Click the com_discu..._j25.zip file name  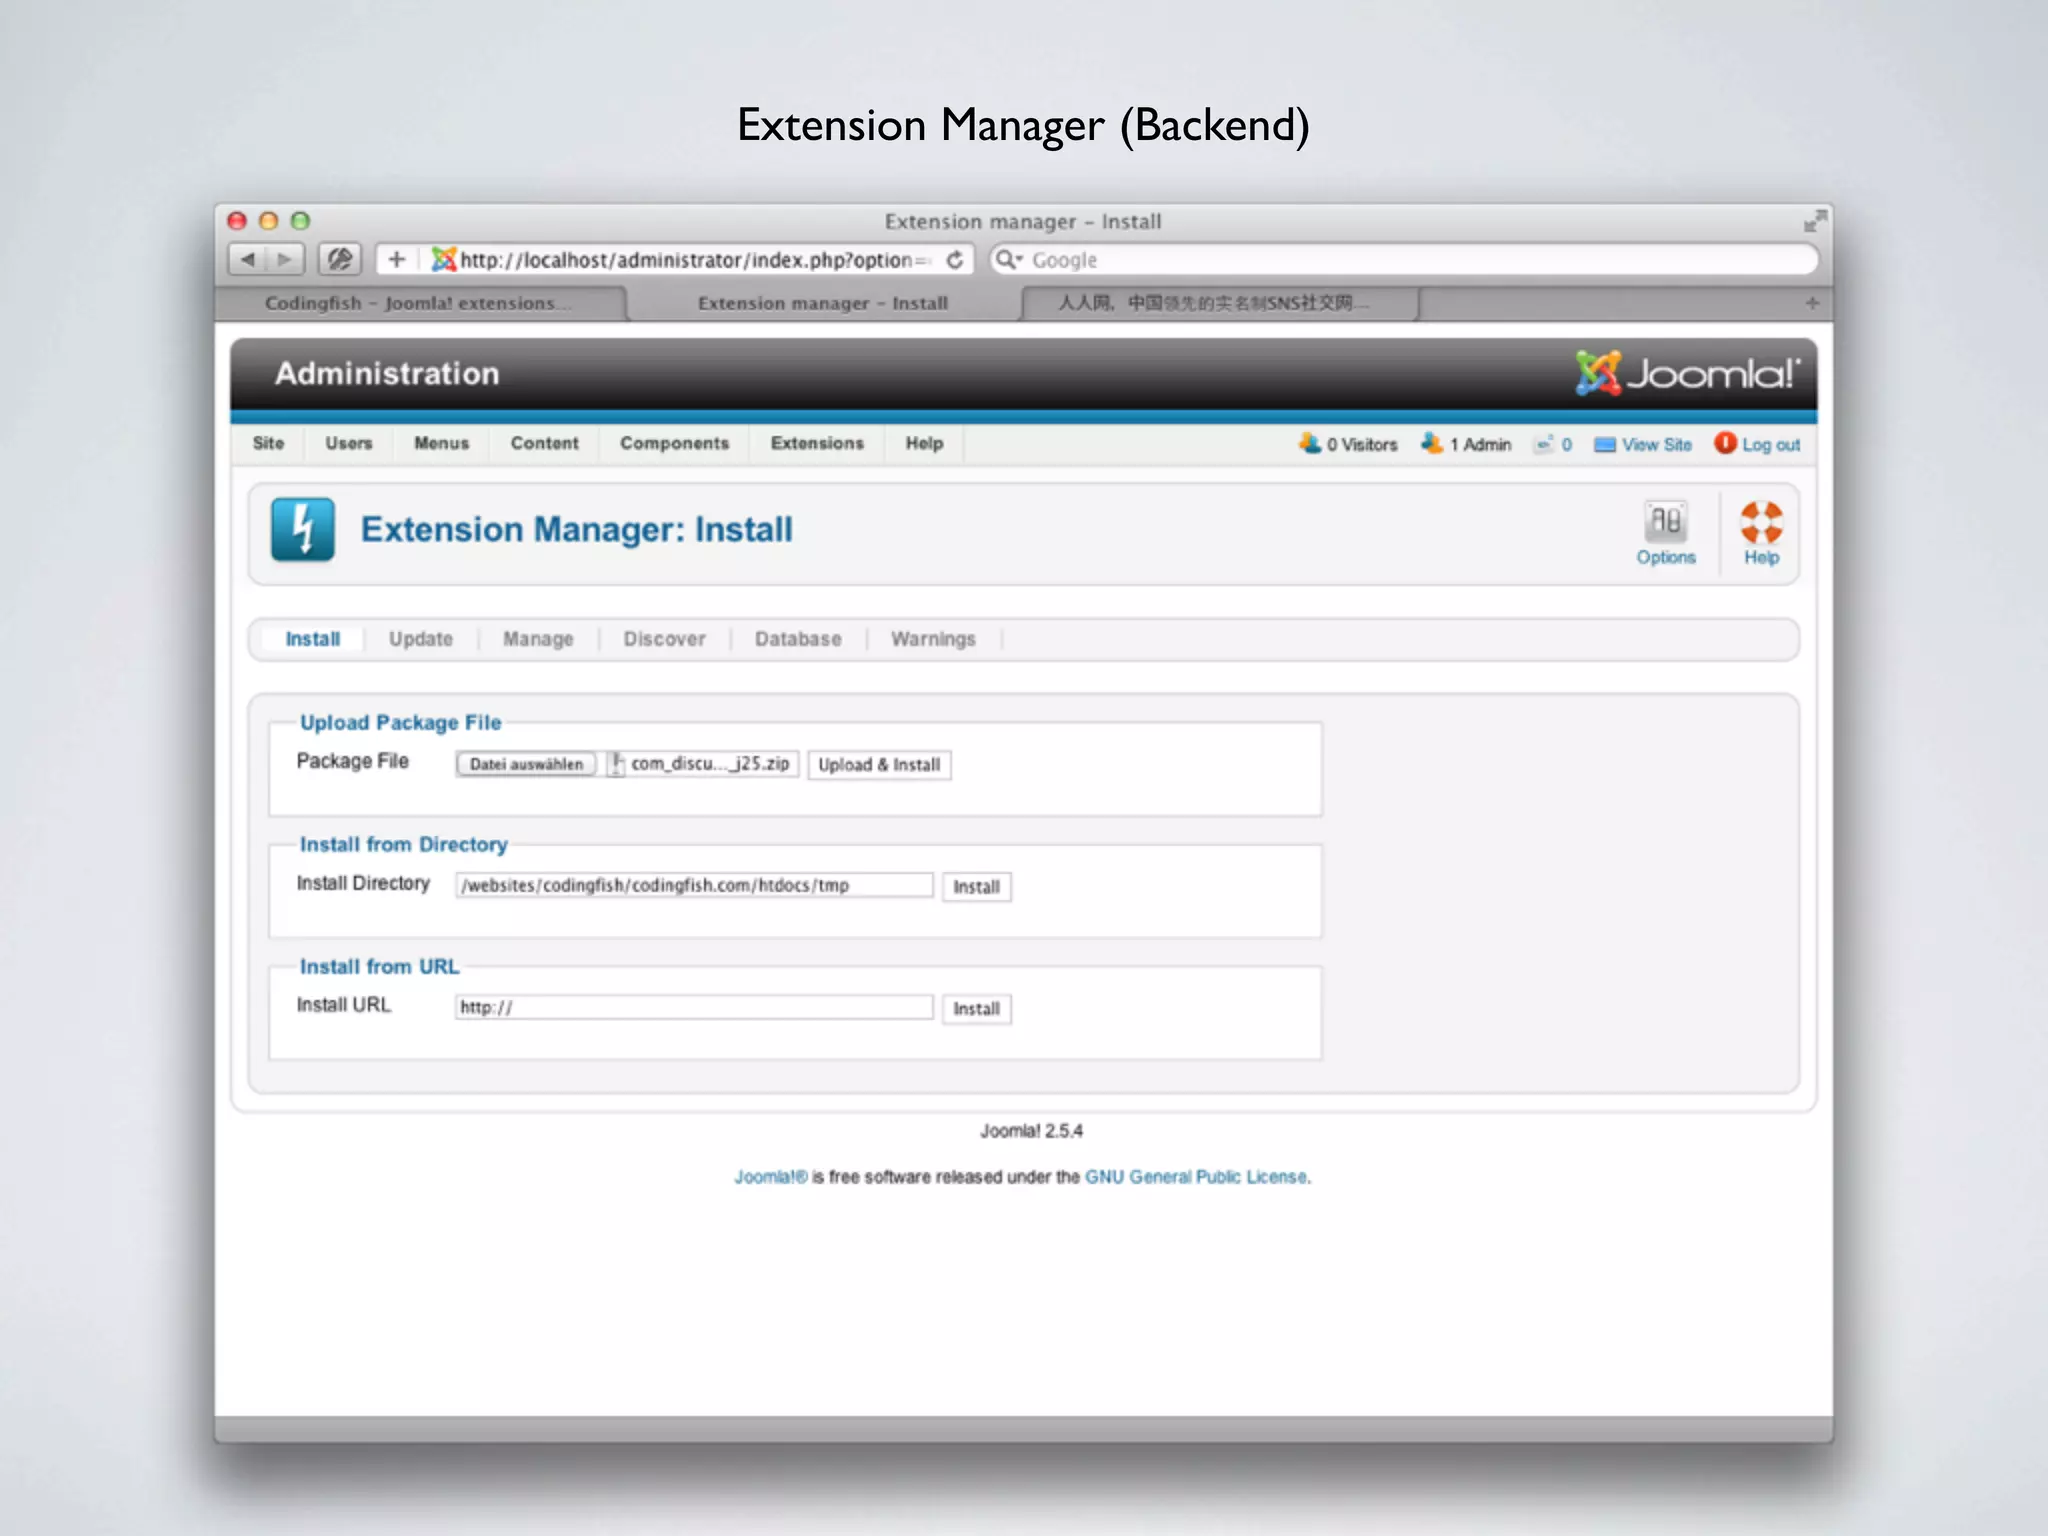(x=710, y=764)
